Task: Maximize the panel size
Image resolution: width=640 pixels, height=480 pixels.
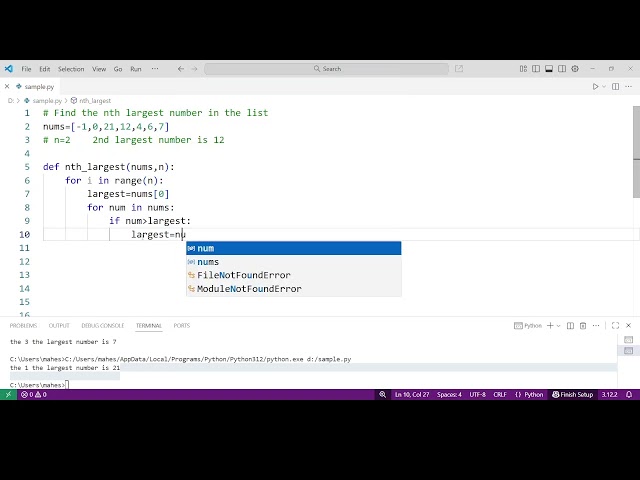Action: (x=616, y=325)
